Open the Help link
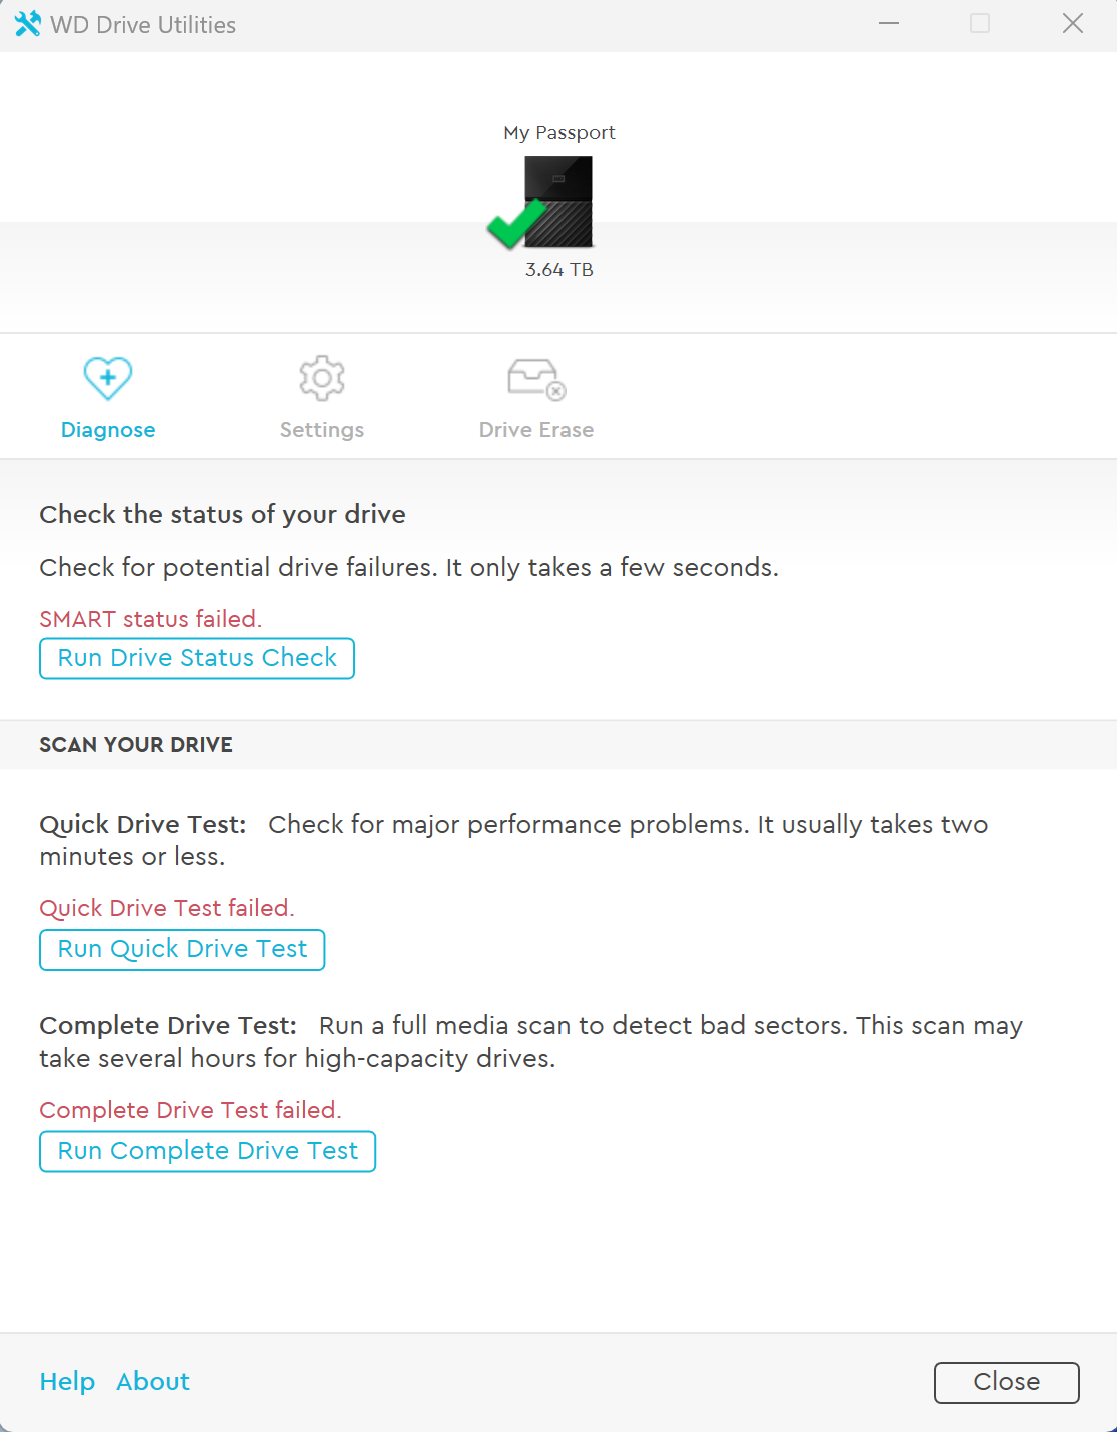This screenshot has width=1118, height=1432. pos(67,1381)
